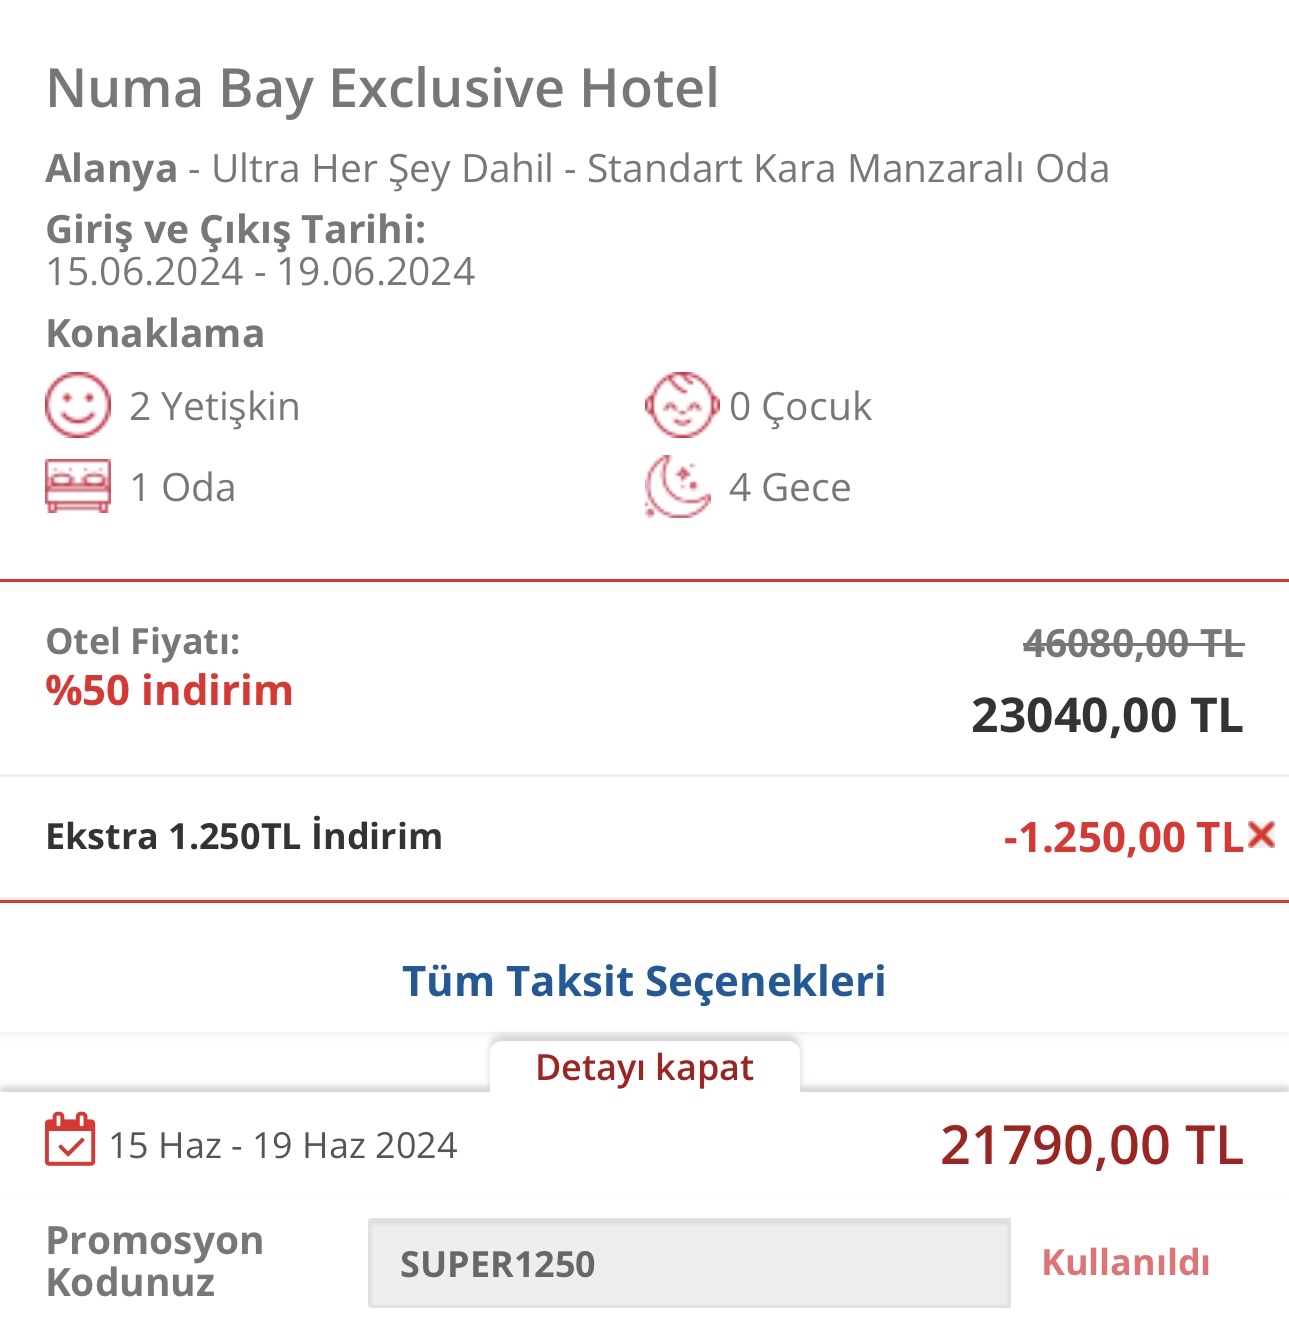Click the 15.06.2024 - 19.06.2024 stay dates
This screenshot has width=1289, height=1321.
click(260, 271)
